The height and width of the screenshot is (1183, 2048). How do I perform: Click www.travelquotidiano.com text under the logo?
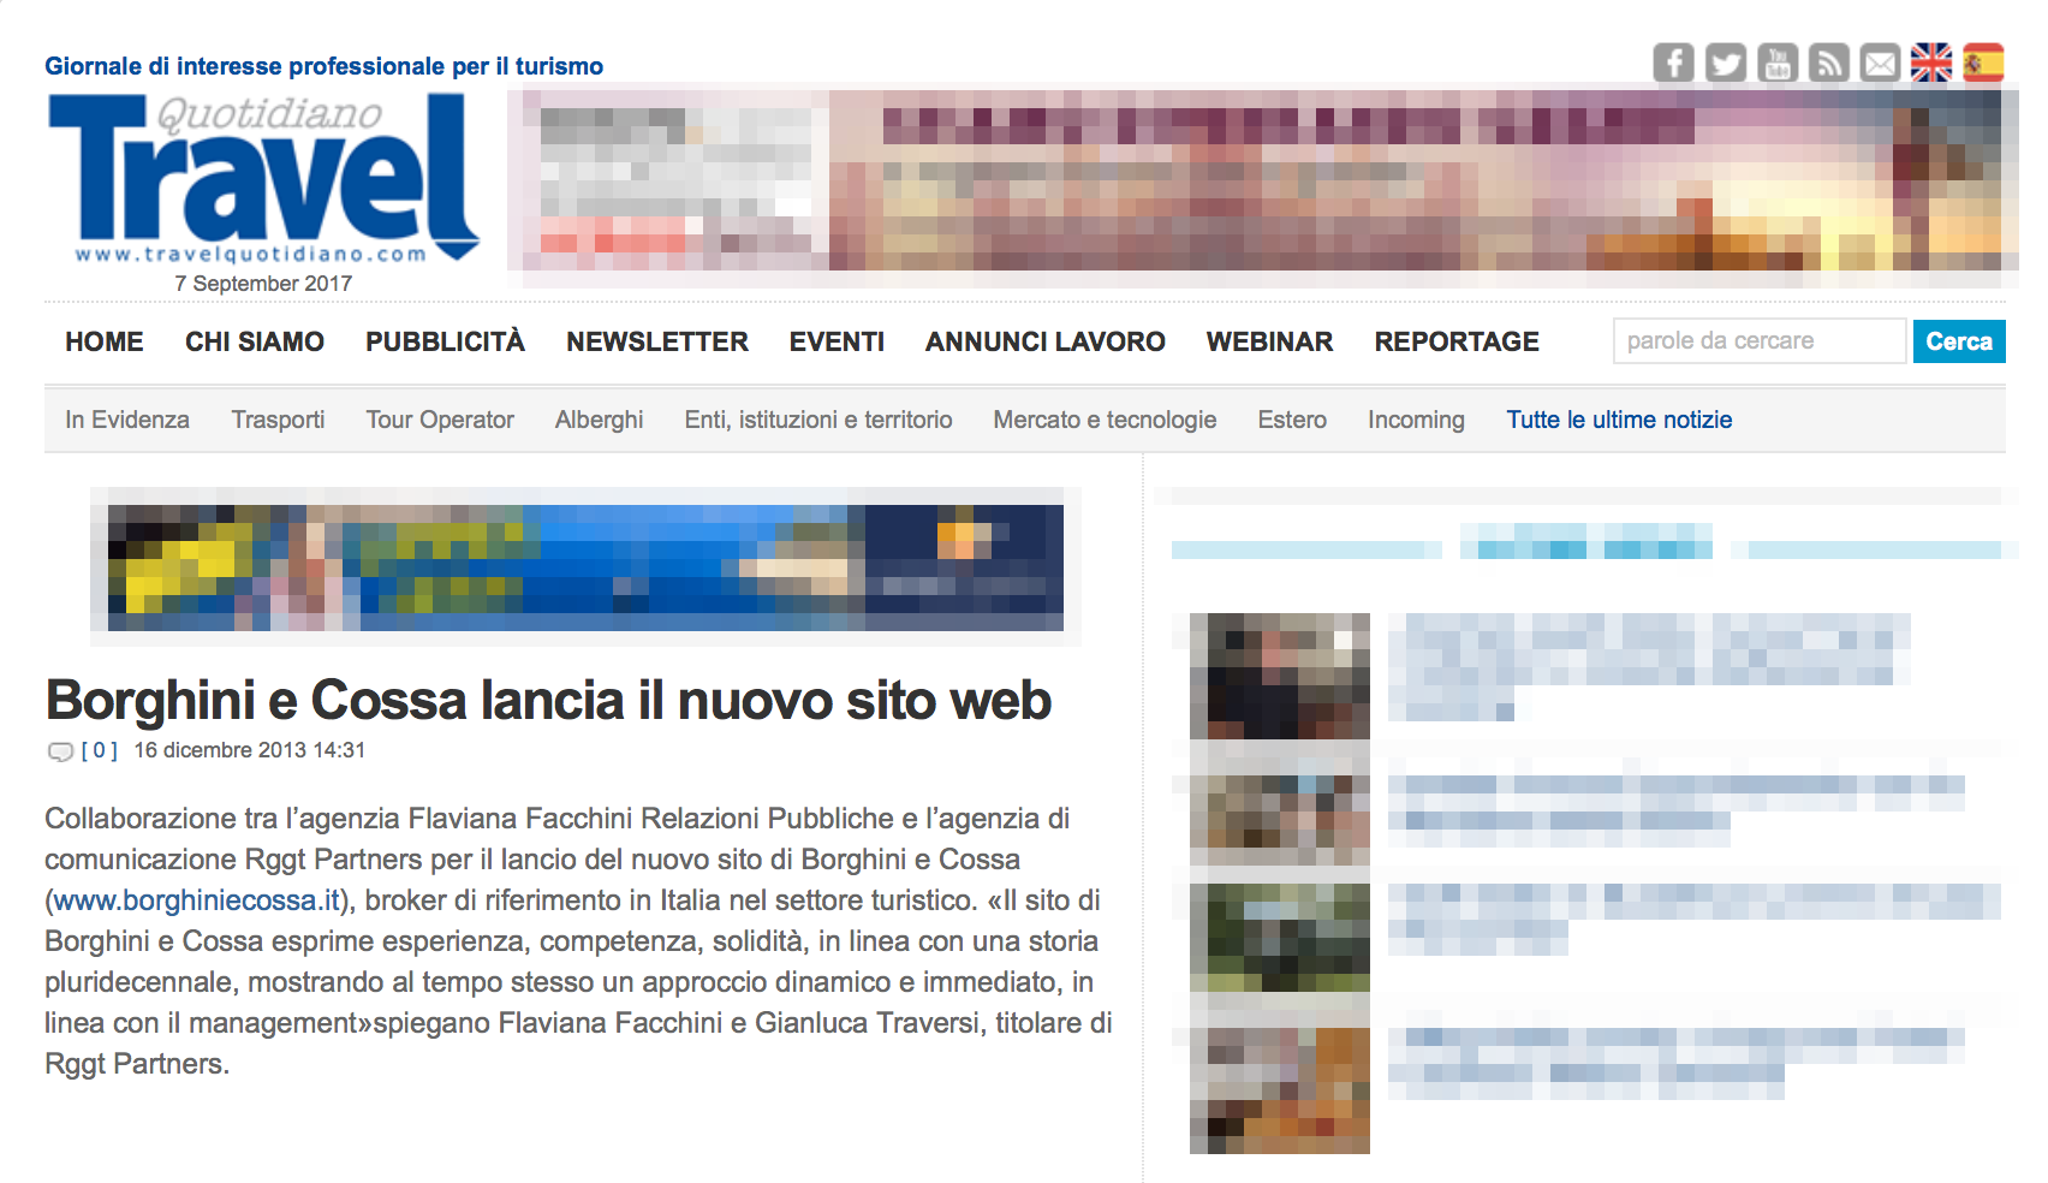(251, 254)
